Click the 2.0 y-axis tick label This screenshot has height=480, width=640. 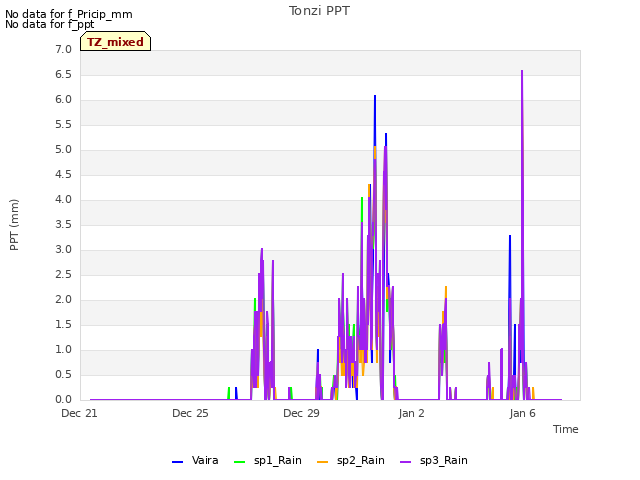click(63, 300)
